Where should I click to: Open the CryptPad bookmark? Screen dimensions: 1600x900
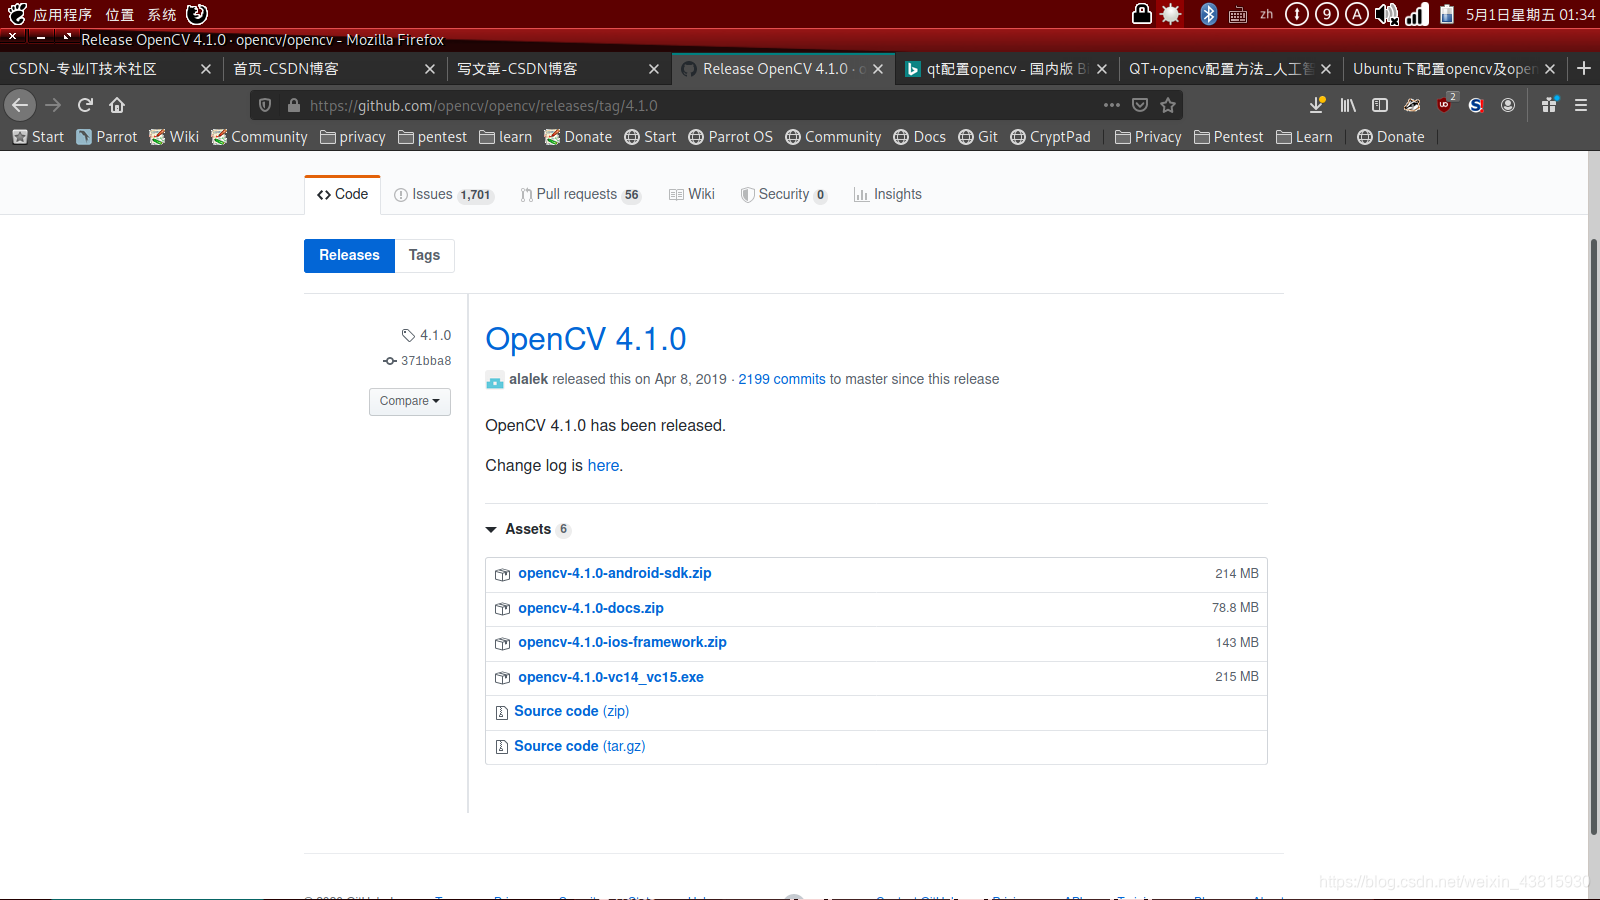point(1050,137)
